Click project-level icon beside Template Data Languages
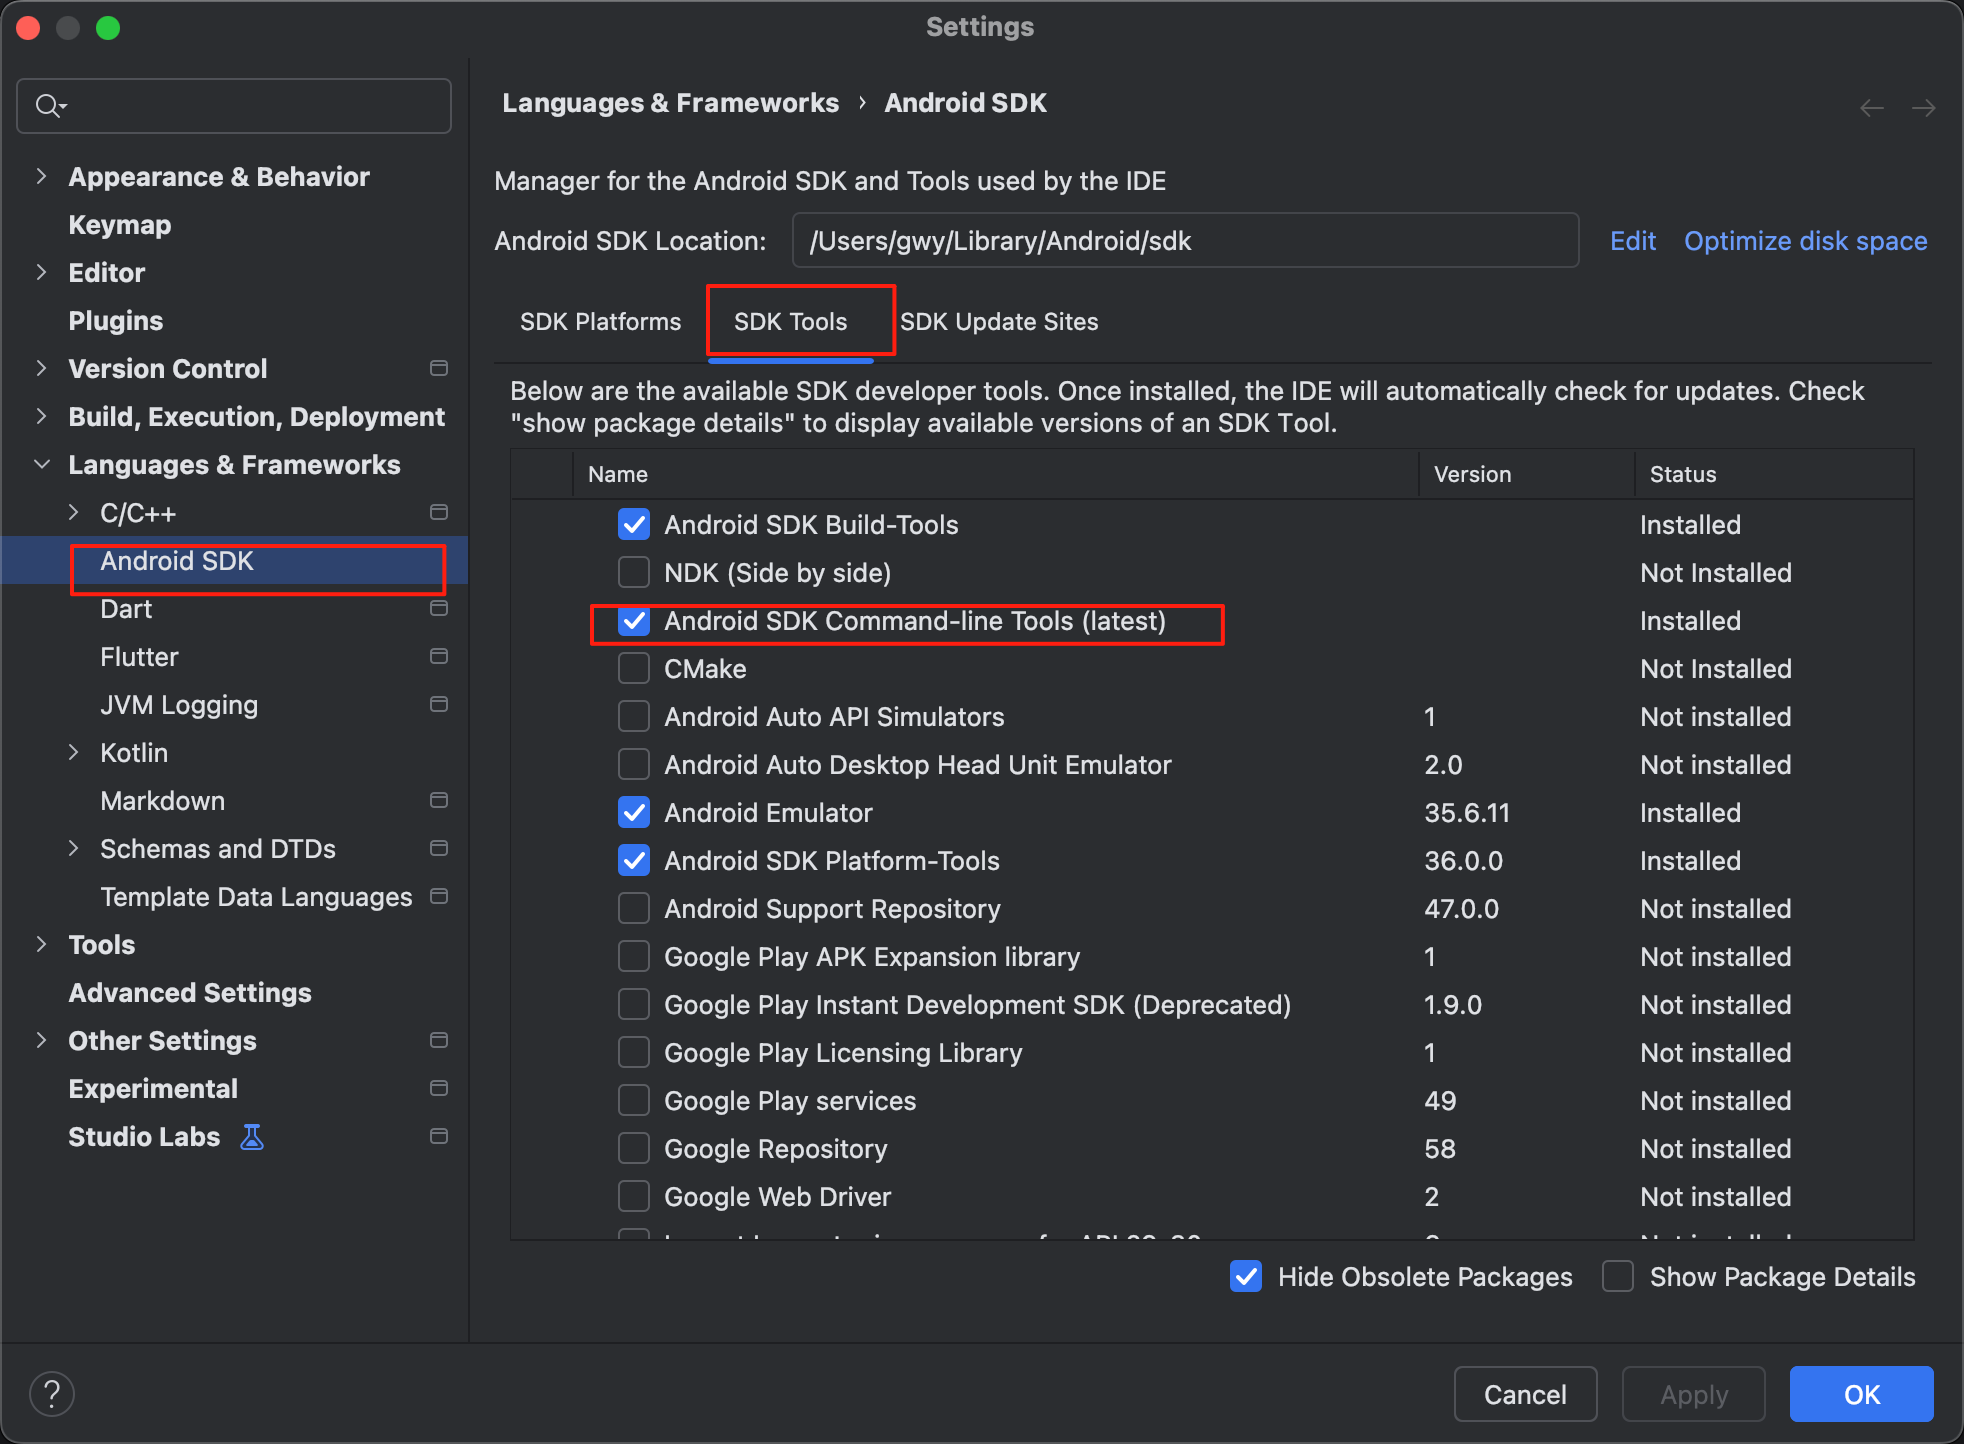 pyautogui.click(x=438, y=896)
